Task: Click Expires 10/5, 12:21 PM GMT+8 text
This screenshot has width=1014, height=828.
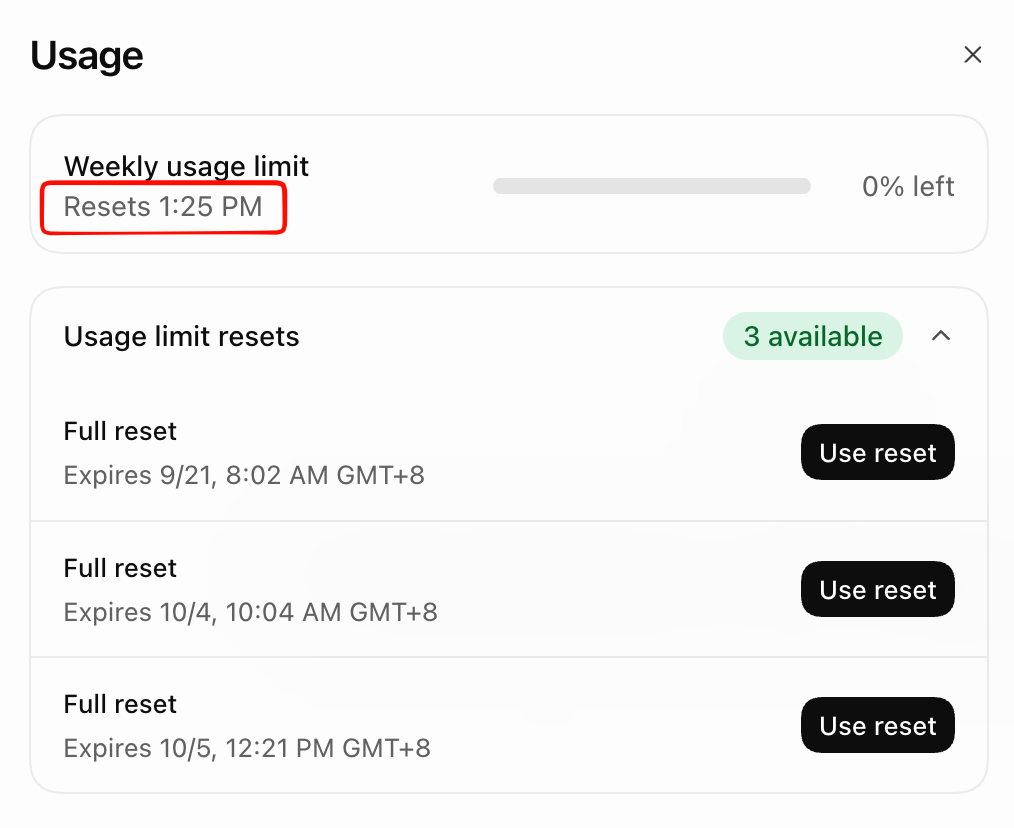Action: pos(247,748)
